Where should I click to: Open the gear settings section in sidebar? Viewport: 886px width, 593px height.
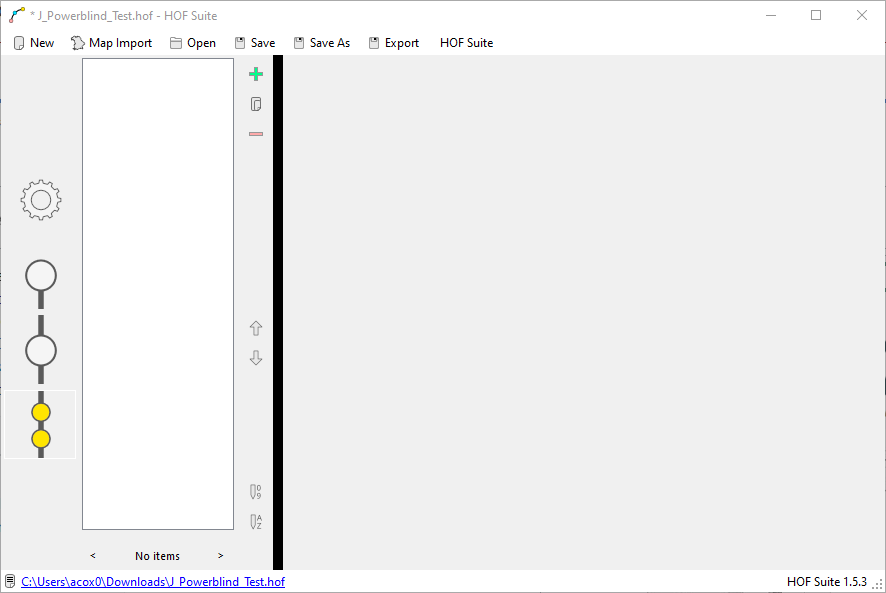coord(41,201)
